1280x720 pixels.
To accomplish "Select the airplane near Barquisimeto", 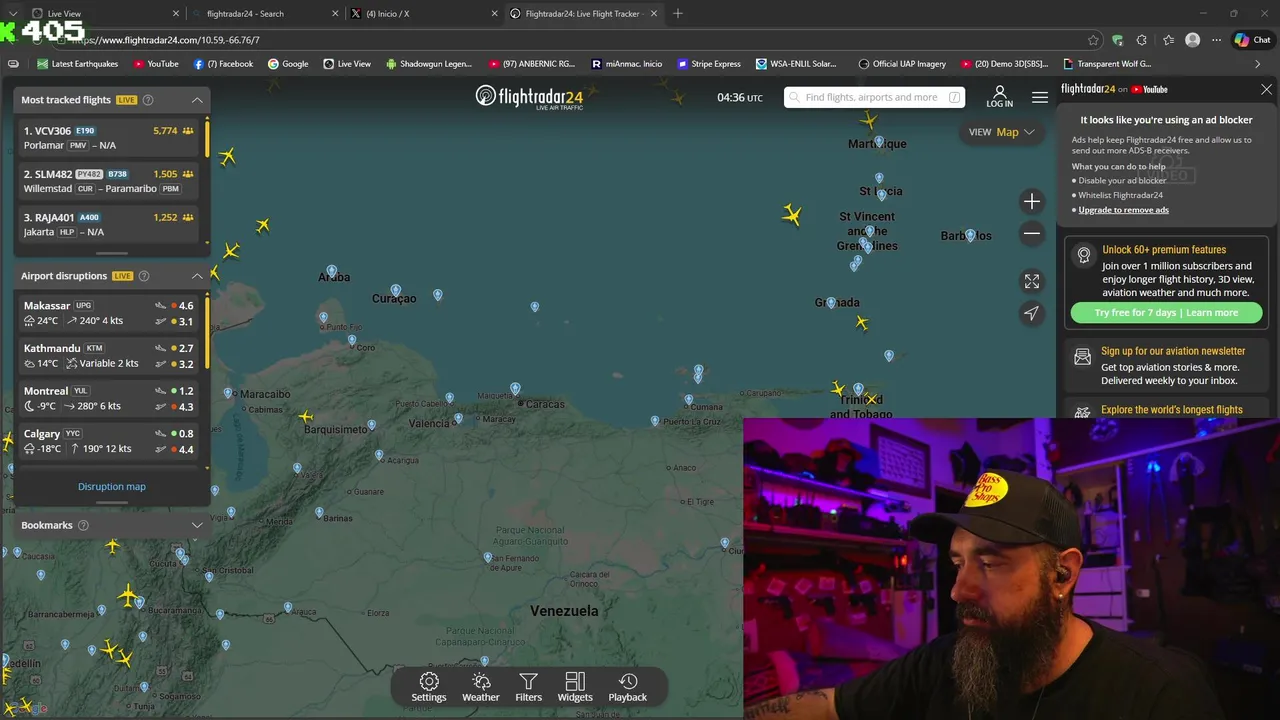I will point(305,416).
